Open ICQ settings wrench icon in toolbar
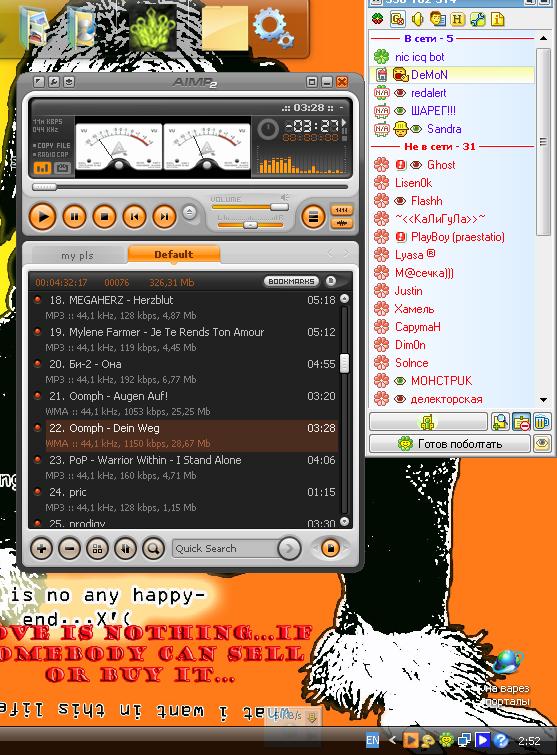Screen dimensions: 557x755 pos(477,19)
